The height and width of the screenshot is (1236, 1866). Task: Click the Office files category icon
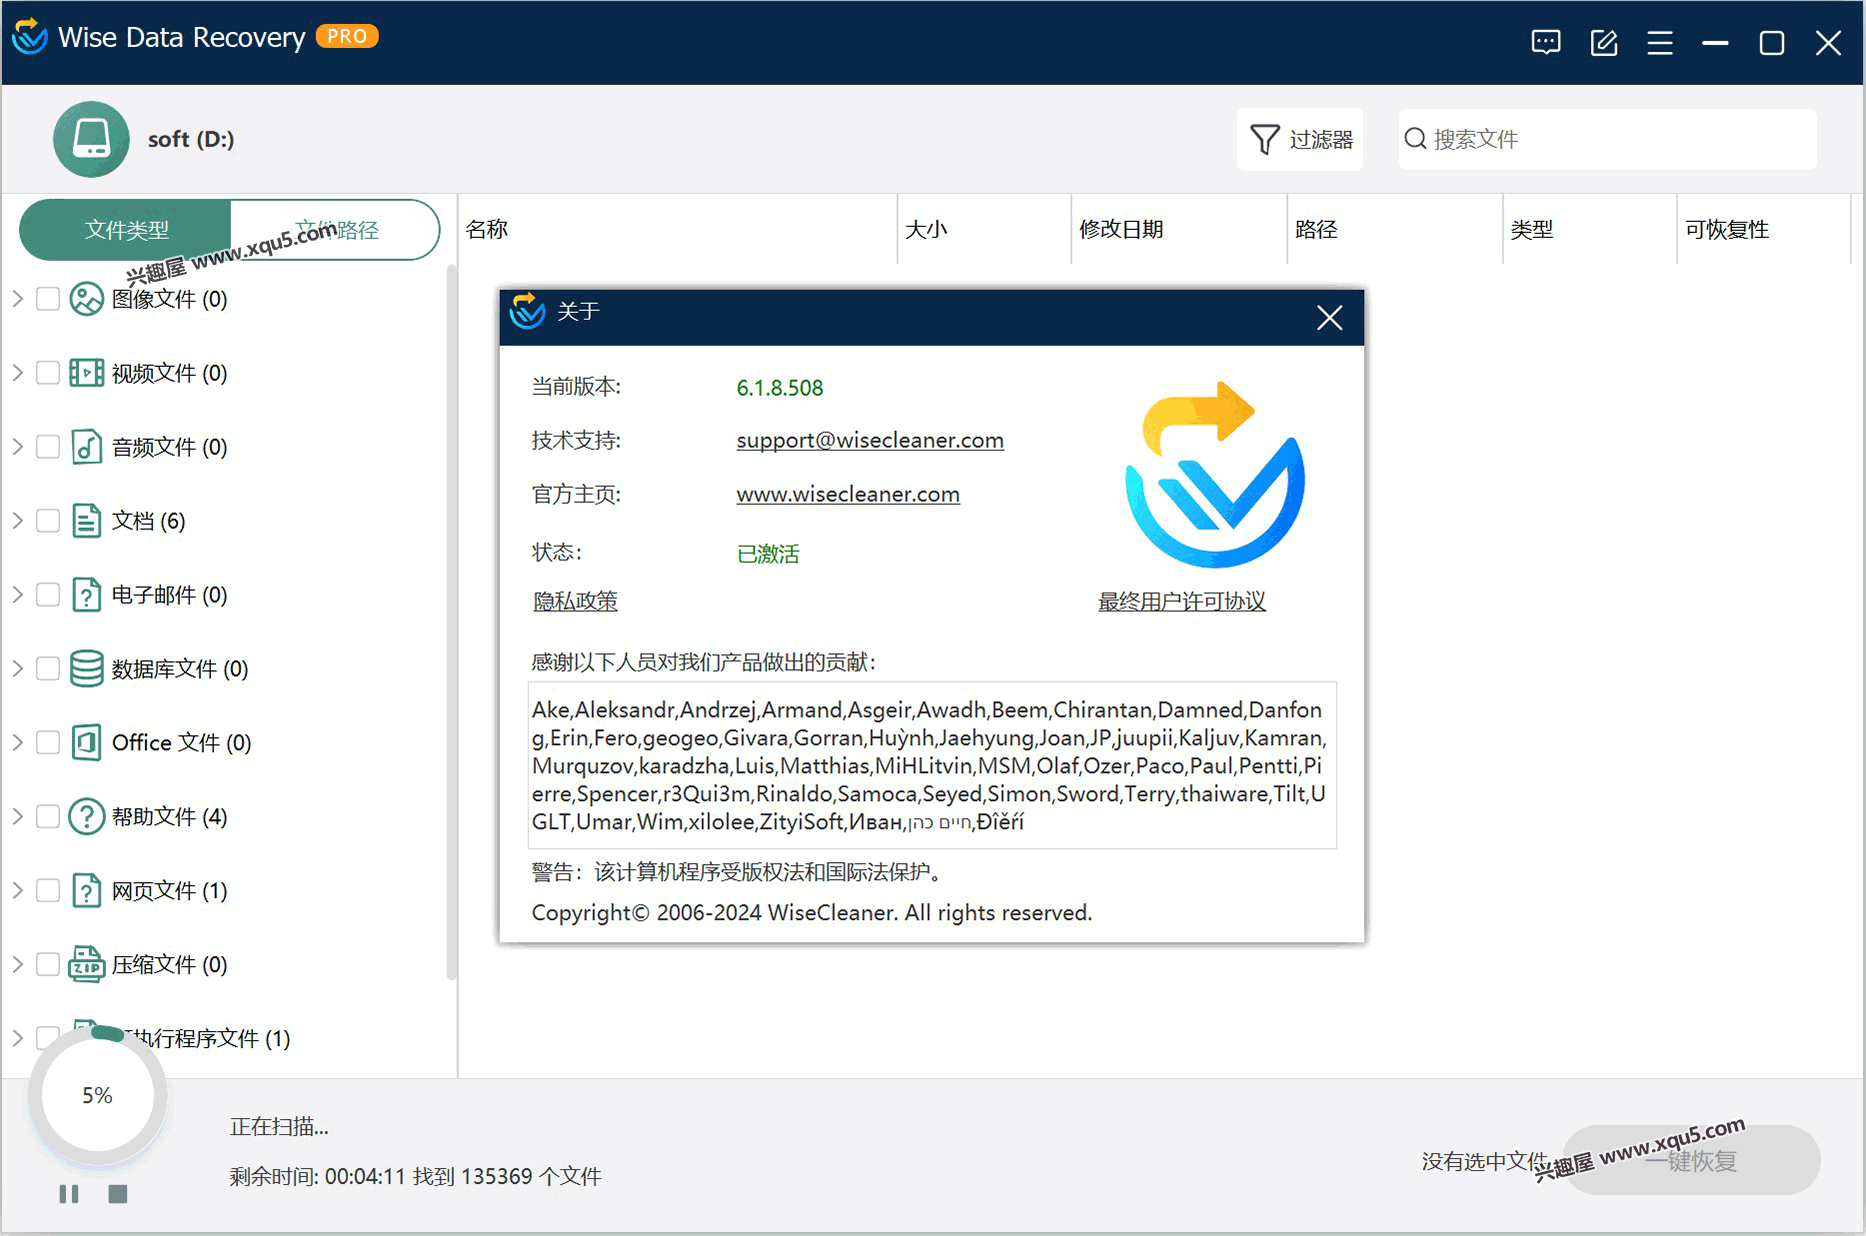(87, 743)
